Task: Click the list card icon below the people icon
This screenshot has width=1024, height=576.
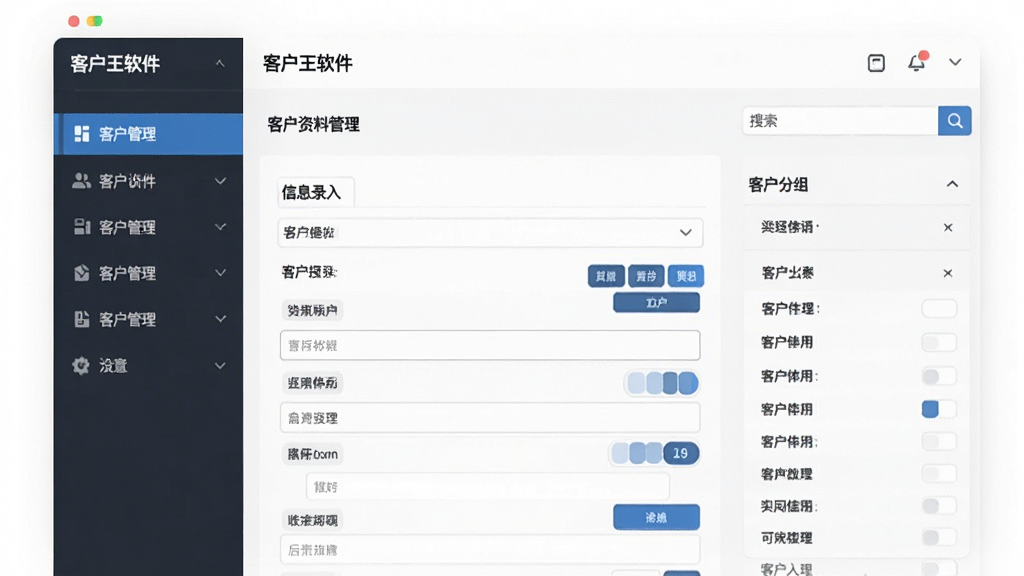Action: point(82,227)
